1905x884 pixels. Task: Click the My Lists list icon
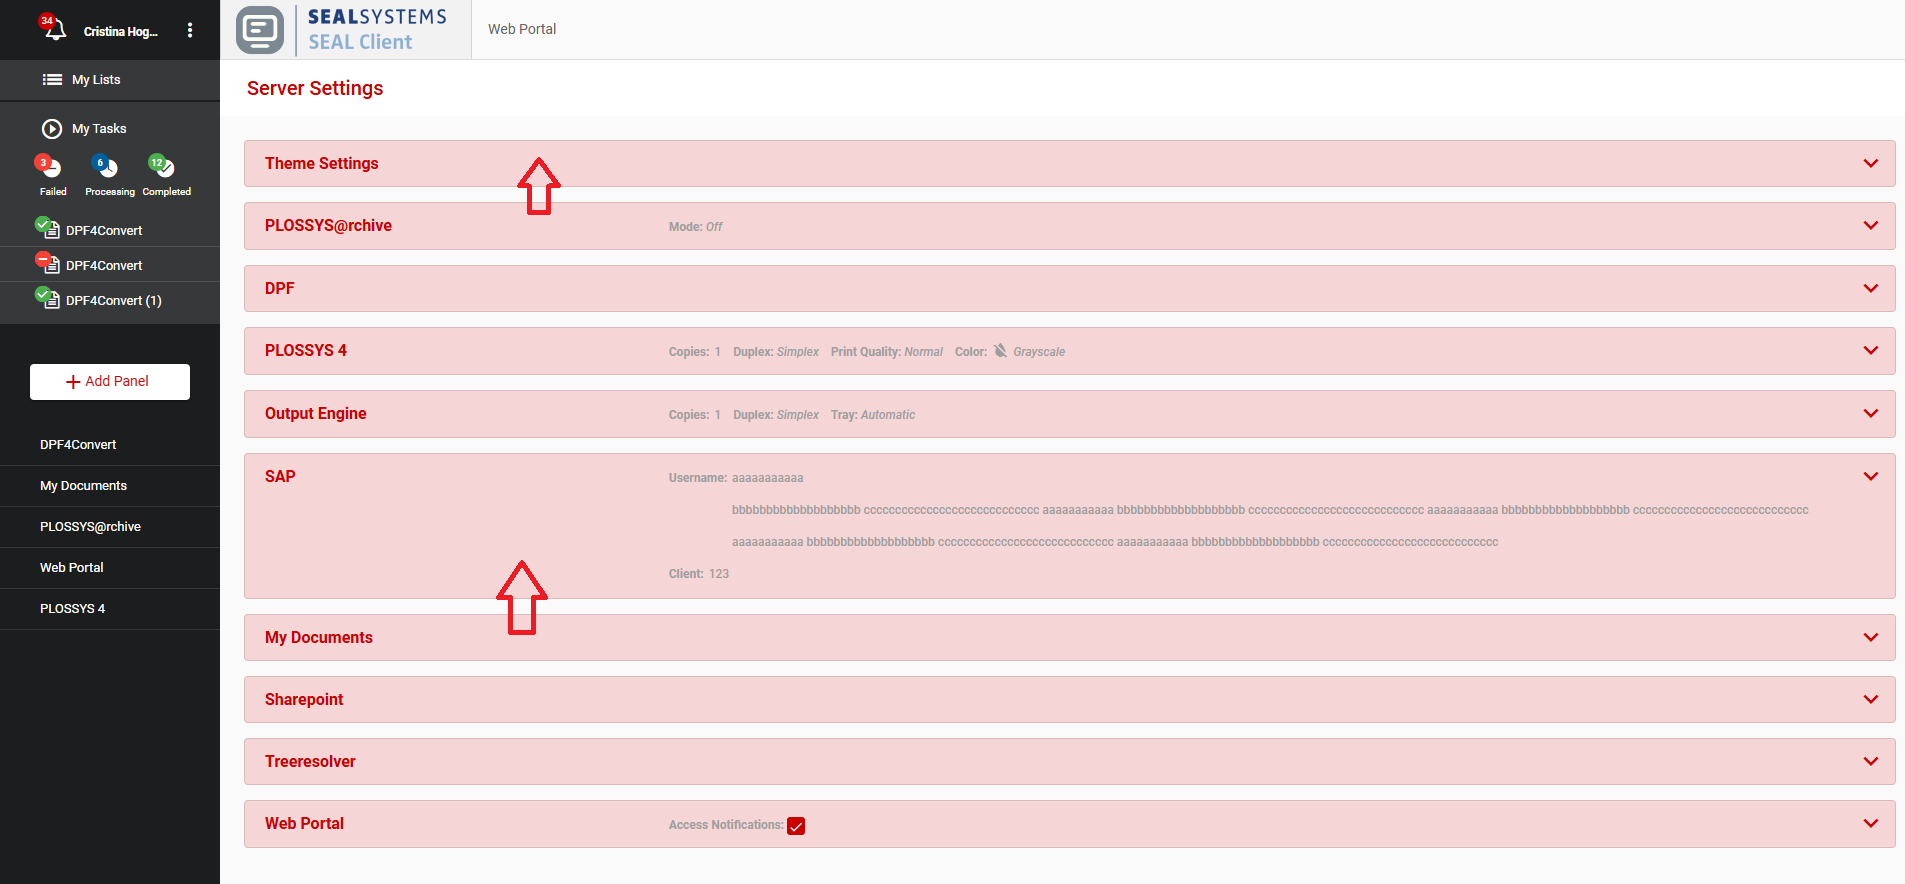[x=52, y=80]
